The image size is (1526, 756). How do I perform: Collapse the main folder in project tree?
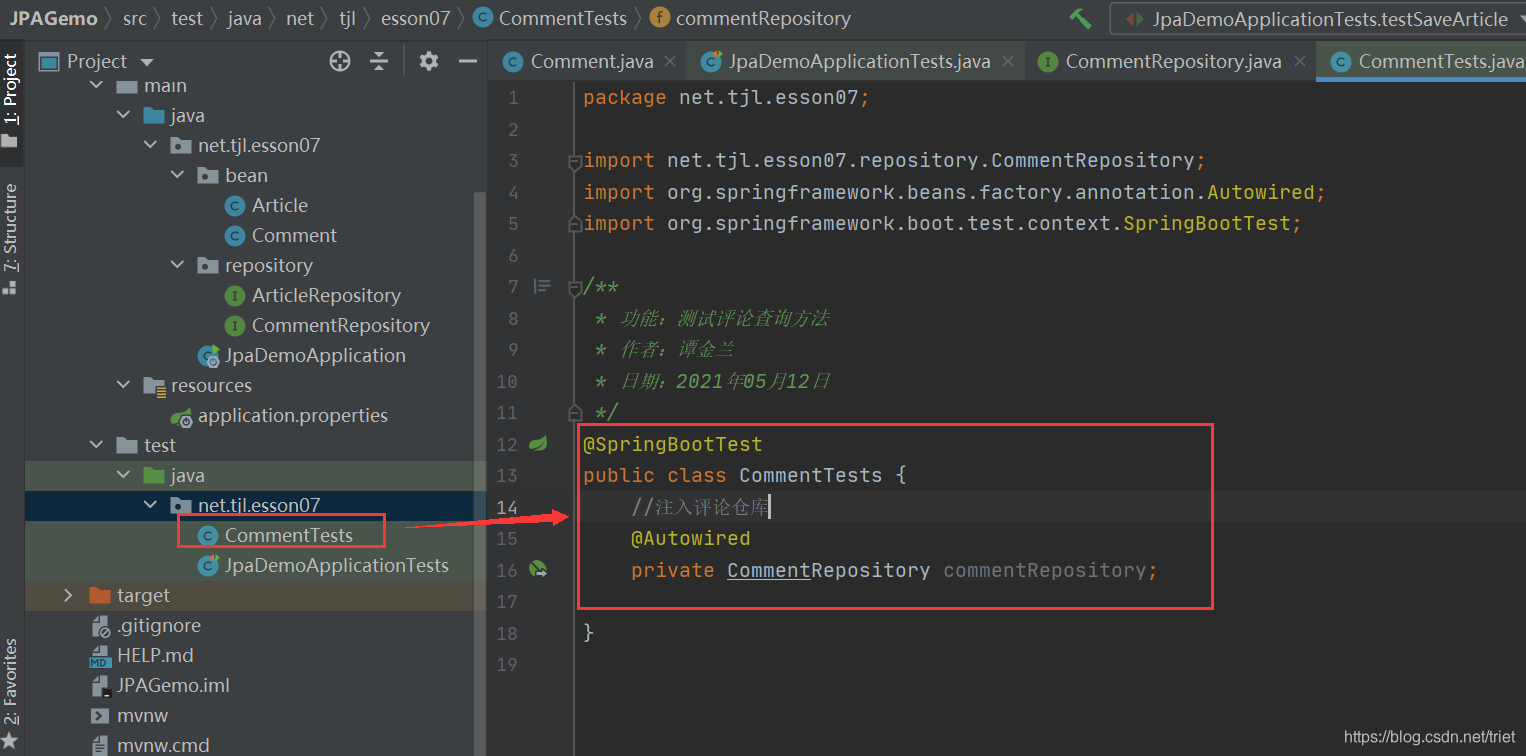tap(97, 86)
